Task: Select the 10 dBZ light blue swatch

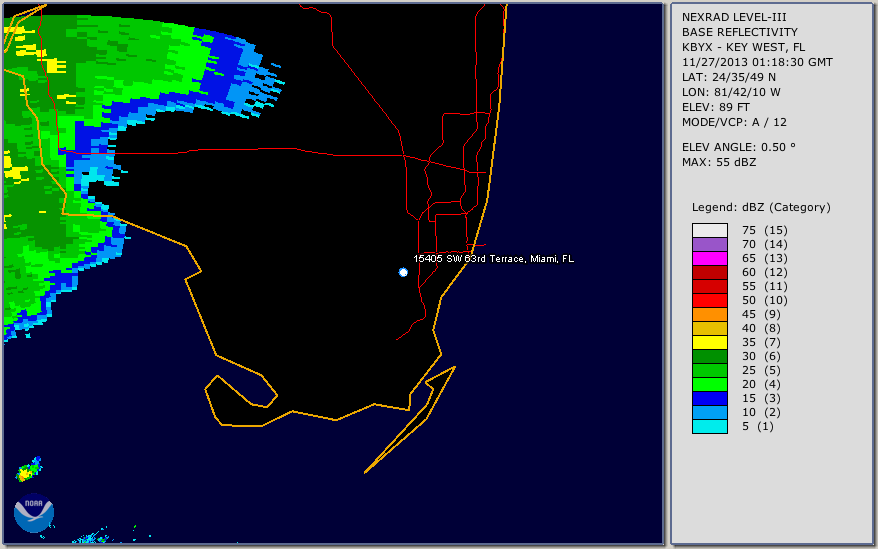Action: coord(710,412)
